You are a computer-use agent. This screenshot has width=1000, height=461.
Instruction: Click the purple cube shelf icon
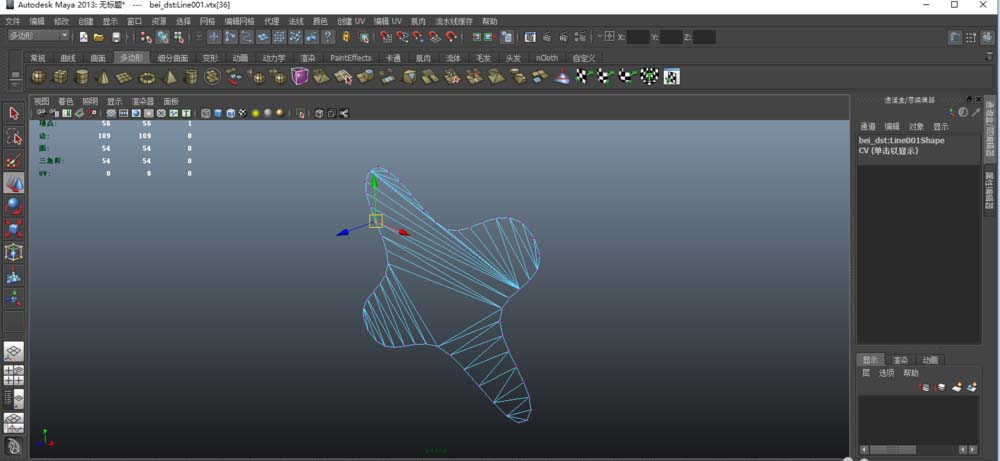[x=300, y=77]
